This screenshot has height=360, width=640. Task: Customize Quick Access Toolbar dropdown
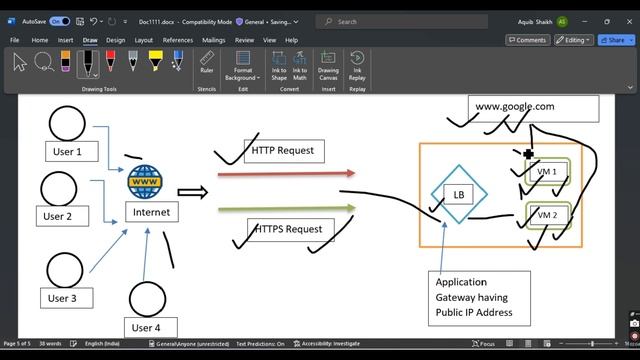[125, 22]
